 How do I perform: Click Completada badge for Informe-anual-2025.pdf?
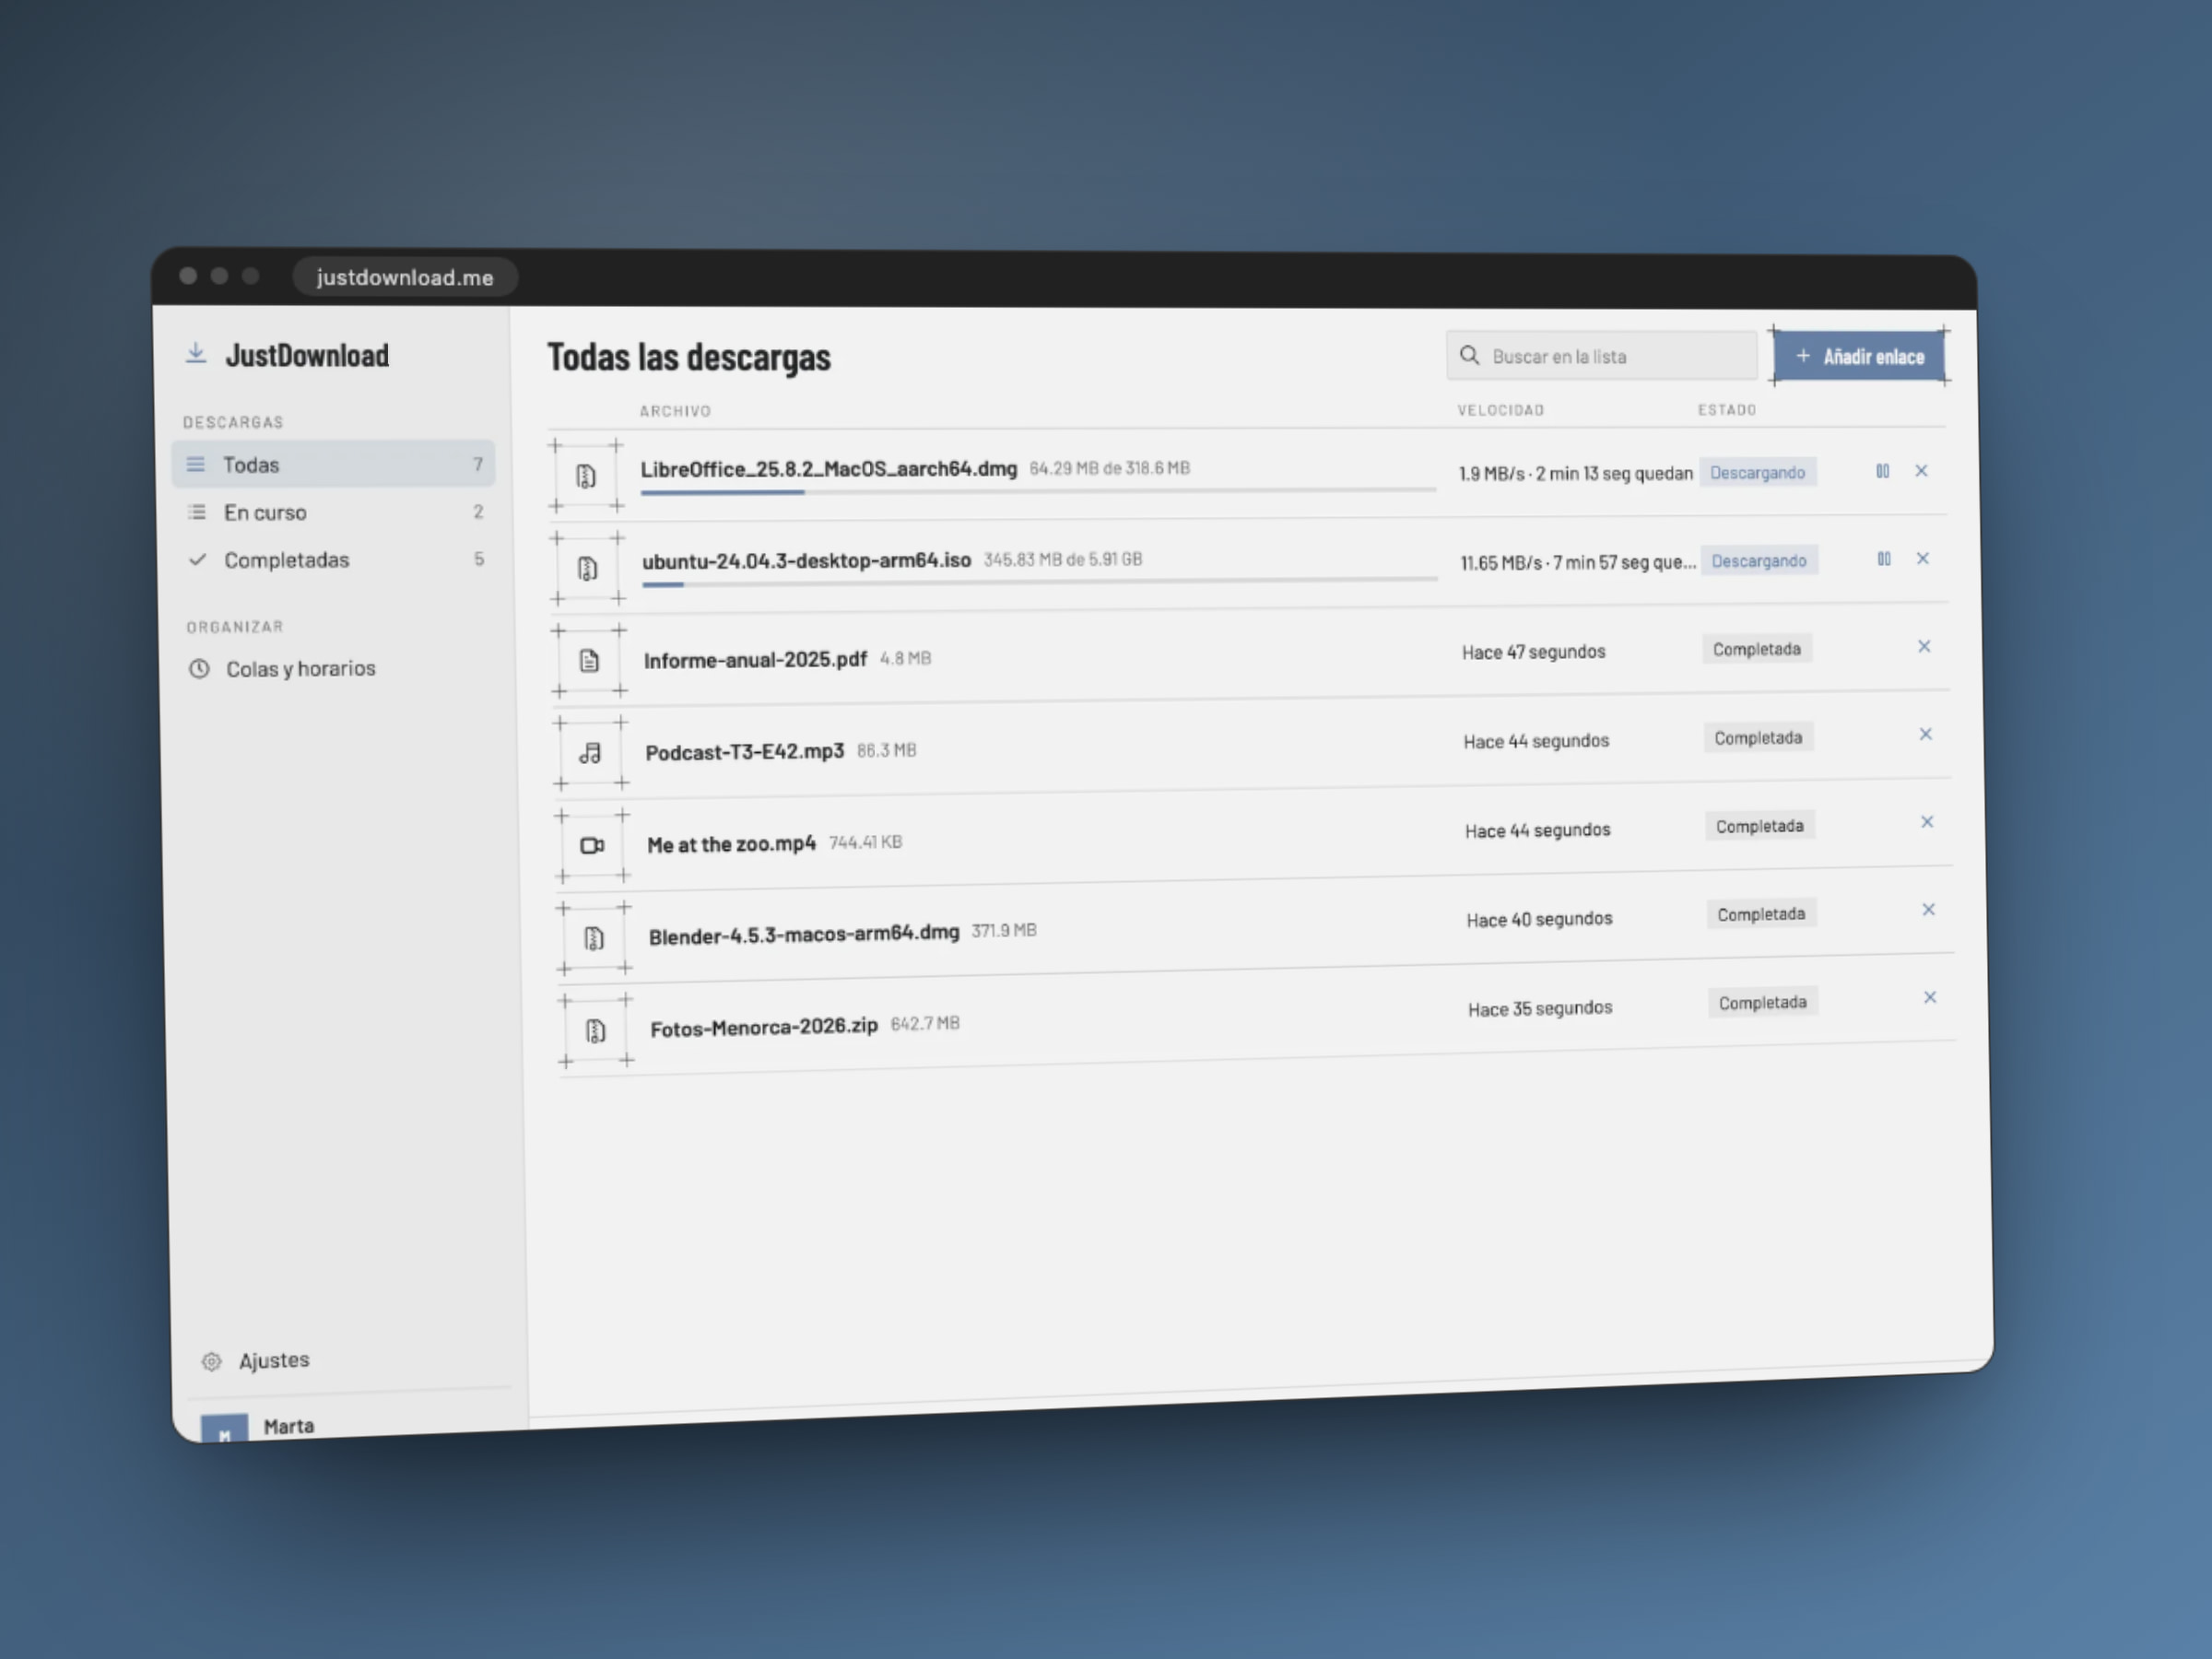pyautogui.click(x=1757, y=649)
